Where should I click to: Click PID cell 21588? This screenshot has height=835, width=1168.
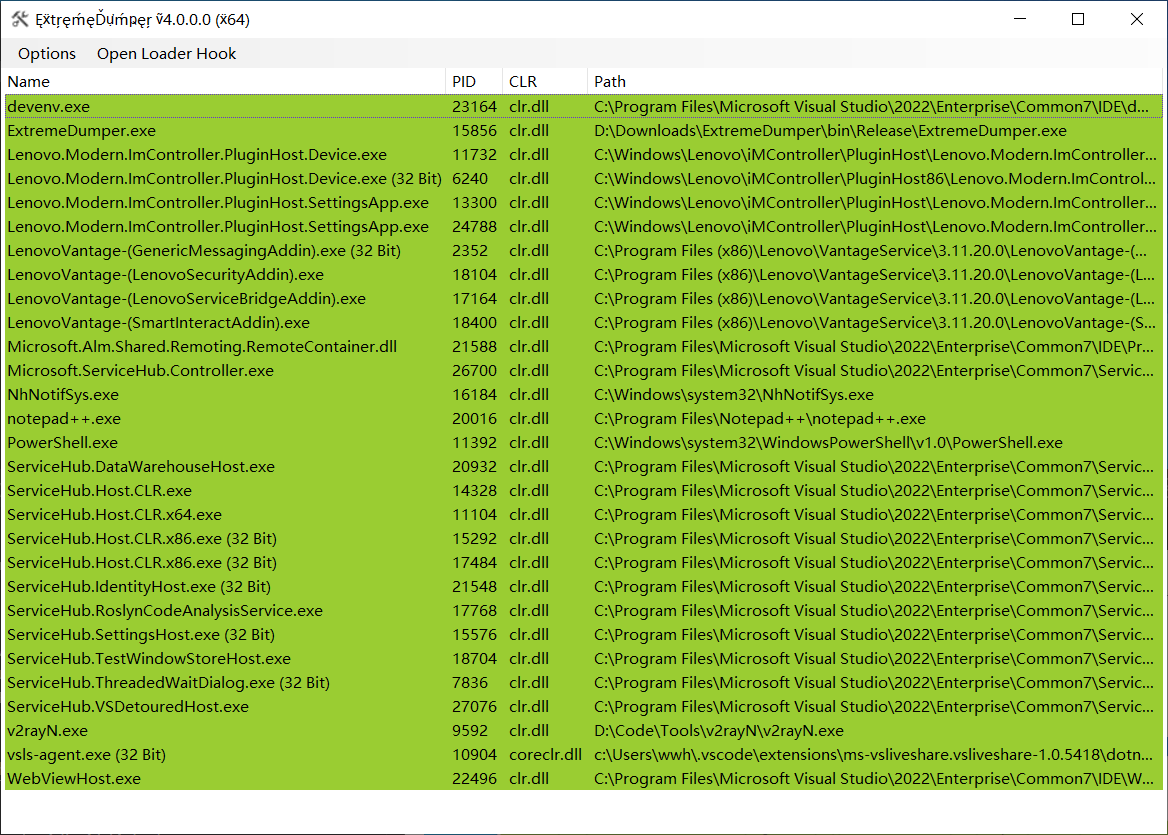point(474,346)
